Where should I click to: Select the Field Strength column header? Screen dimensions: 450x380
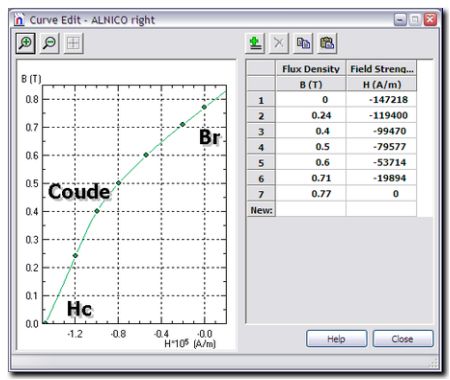tap(381, 69)
